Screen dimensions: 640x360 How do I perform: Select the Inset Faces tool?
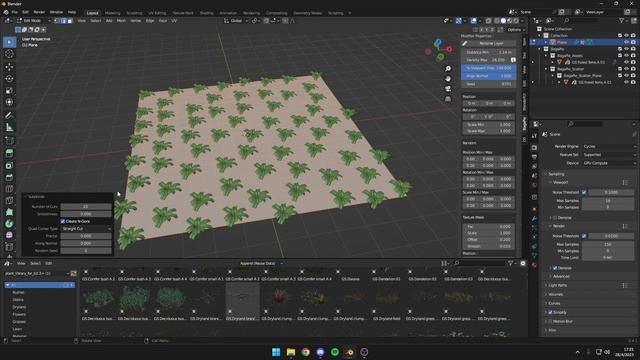click(9, 165)
